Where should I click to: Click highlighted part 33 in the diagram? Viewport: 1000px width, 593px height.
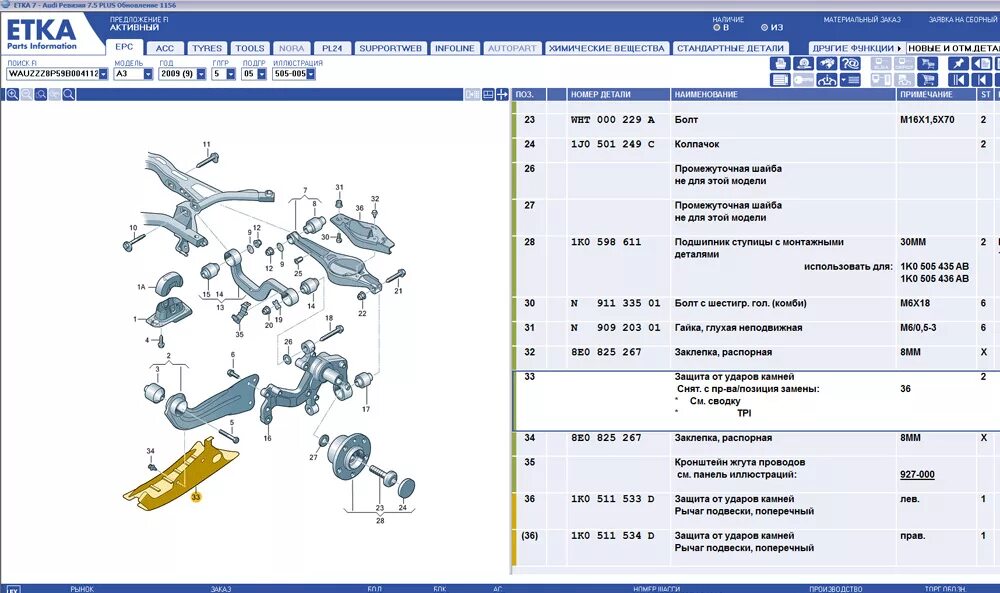182,475
